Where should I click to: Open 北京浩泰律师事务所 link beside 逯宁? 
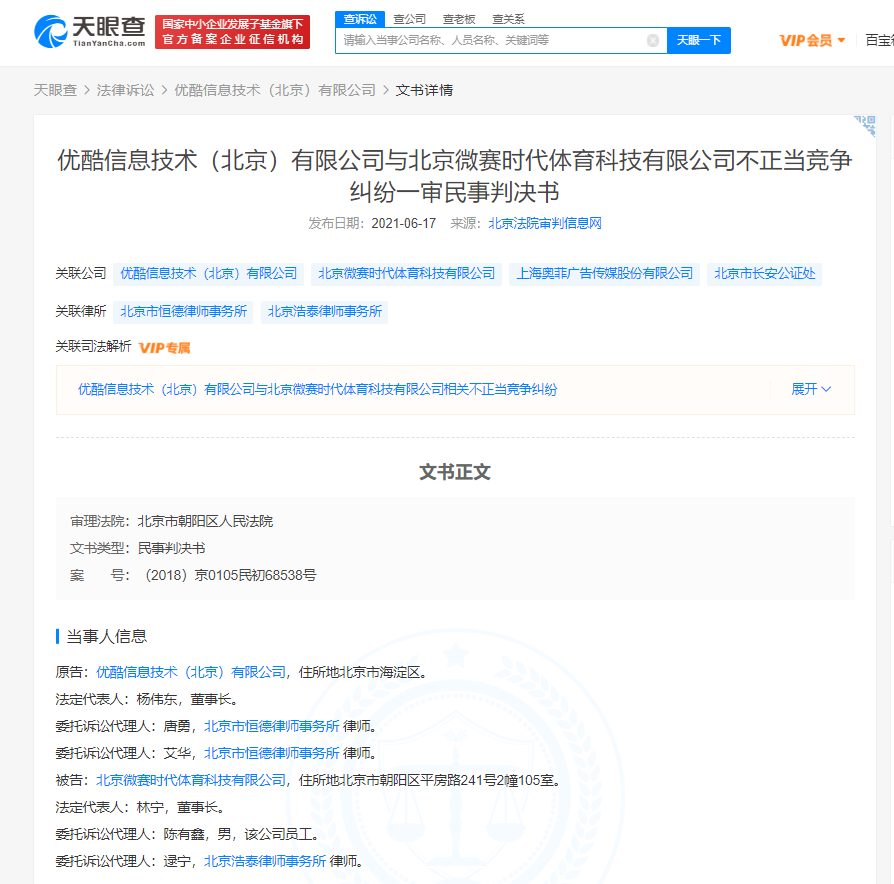pyautogui.click(x=265, y=861)
